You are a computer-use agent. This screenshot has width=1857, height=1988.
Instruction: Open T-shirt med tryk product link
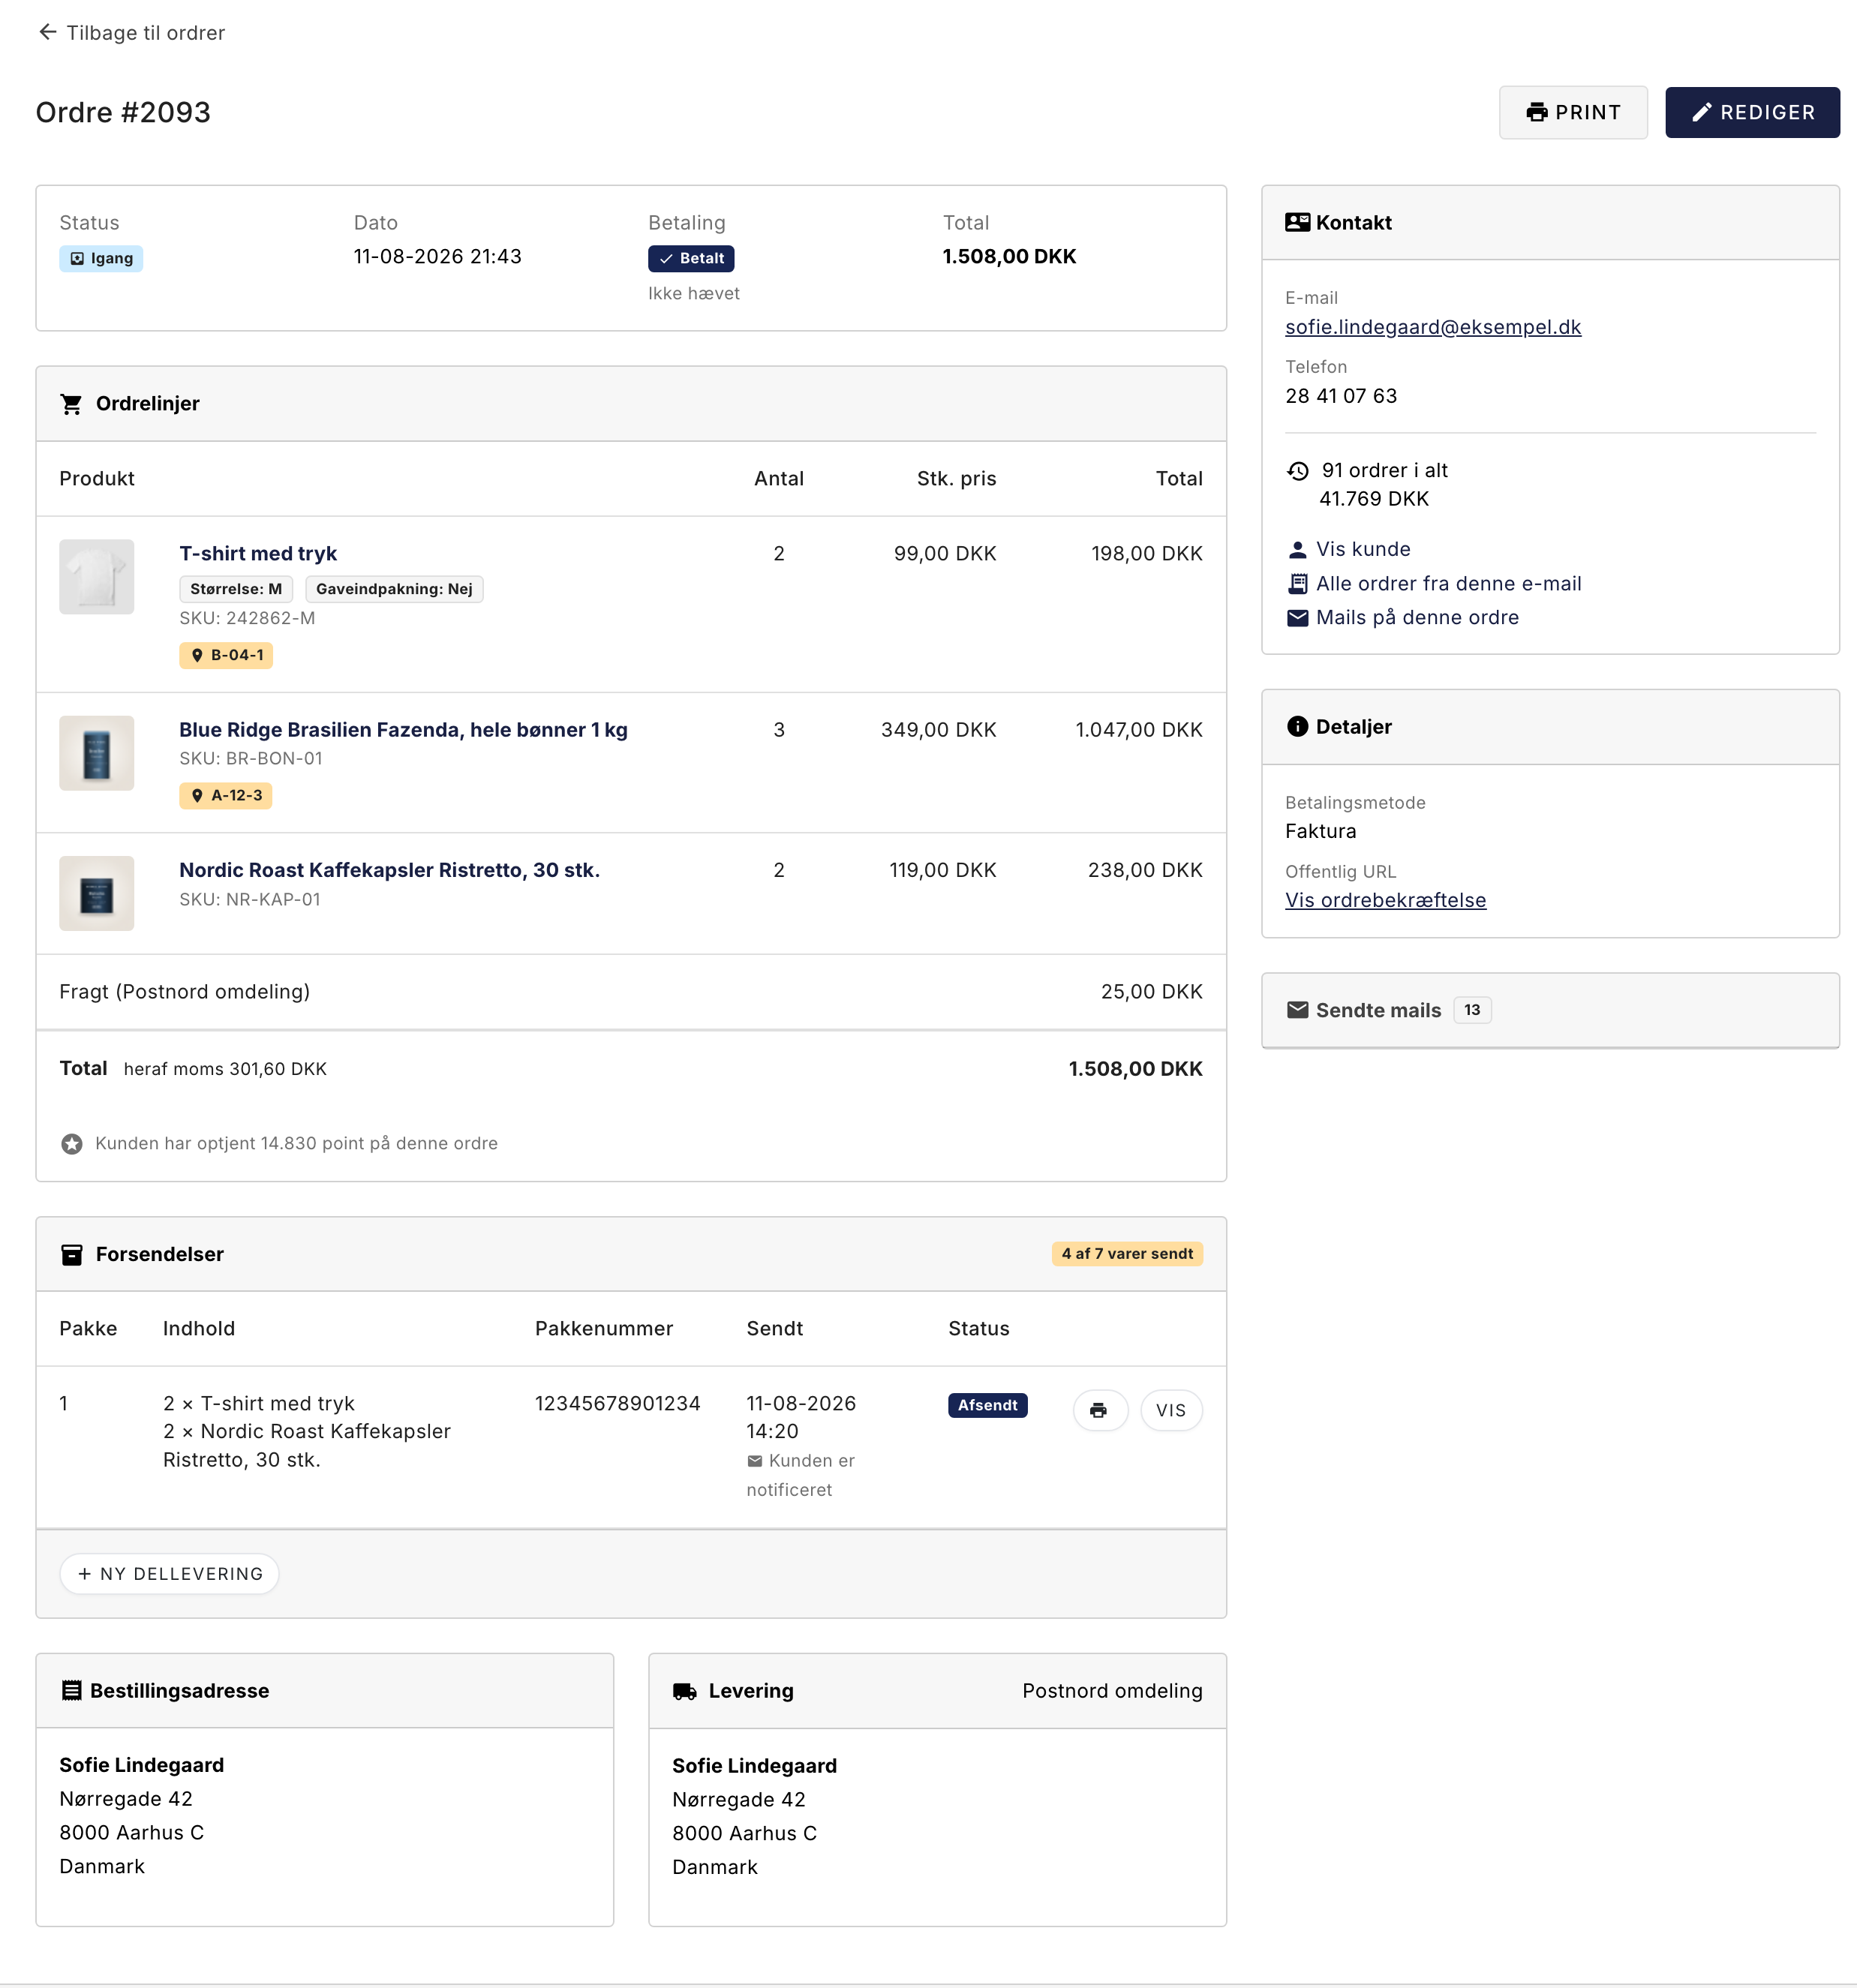[258, 553]
